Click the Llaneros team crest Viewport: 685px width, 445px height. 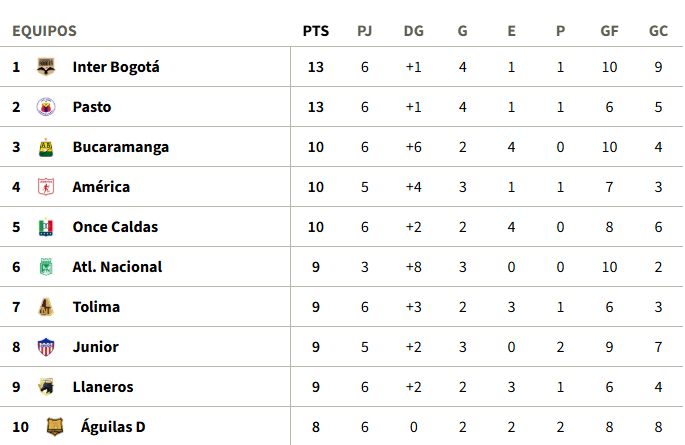[45, 387]
